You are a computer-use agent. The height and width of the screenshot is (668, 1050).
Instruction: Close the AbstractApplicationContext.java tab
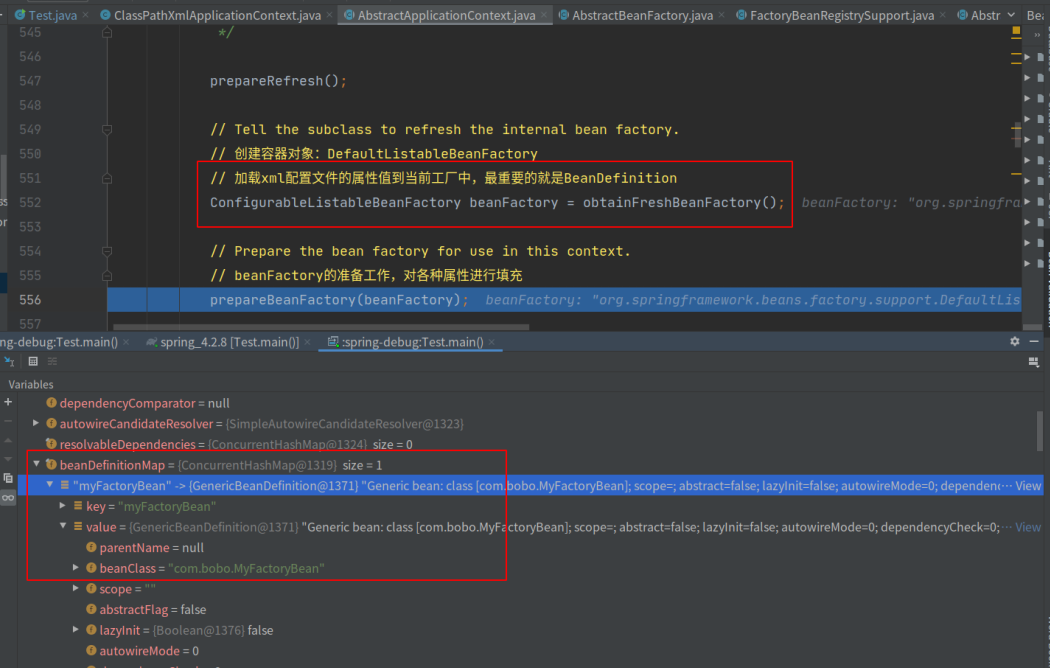coord(546,16)
